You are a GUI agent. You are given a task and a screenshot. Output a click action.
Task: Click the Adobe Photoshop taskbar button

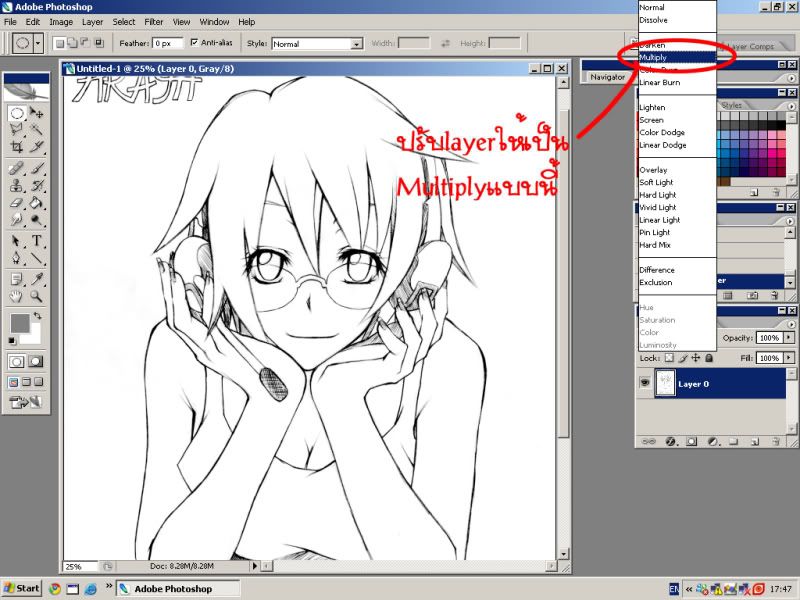[x=178, y=589]
